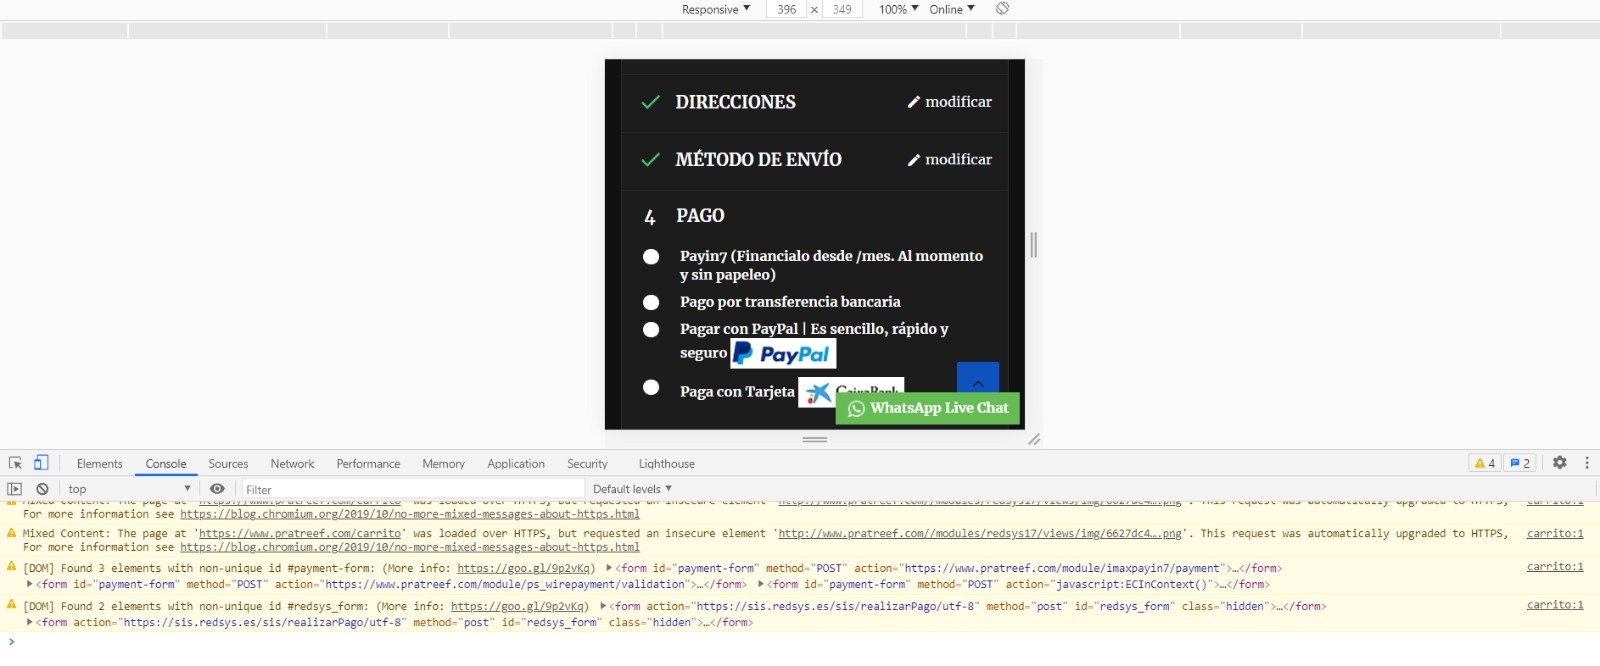Click the right-edge viewport resize handle
1600x666 pixels.
[1034, 245]
